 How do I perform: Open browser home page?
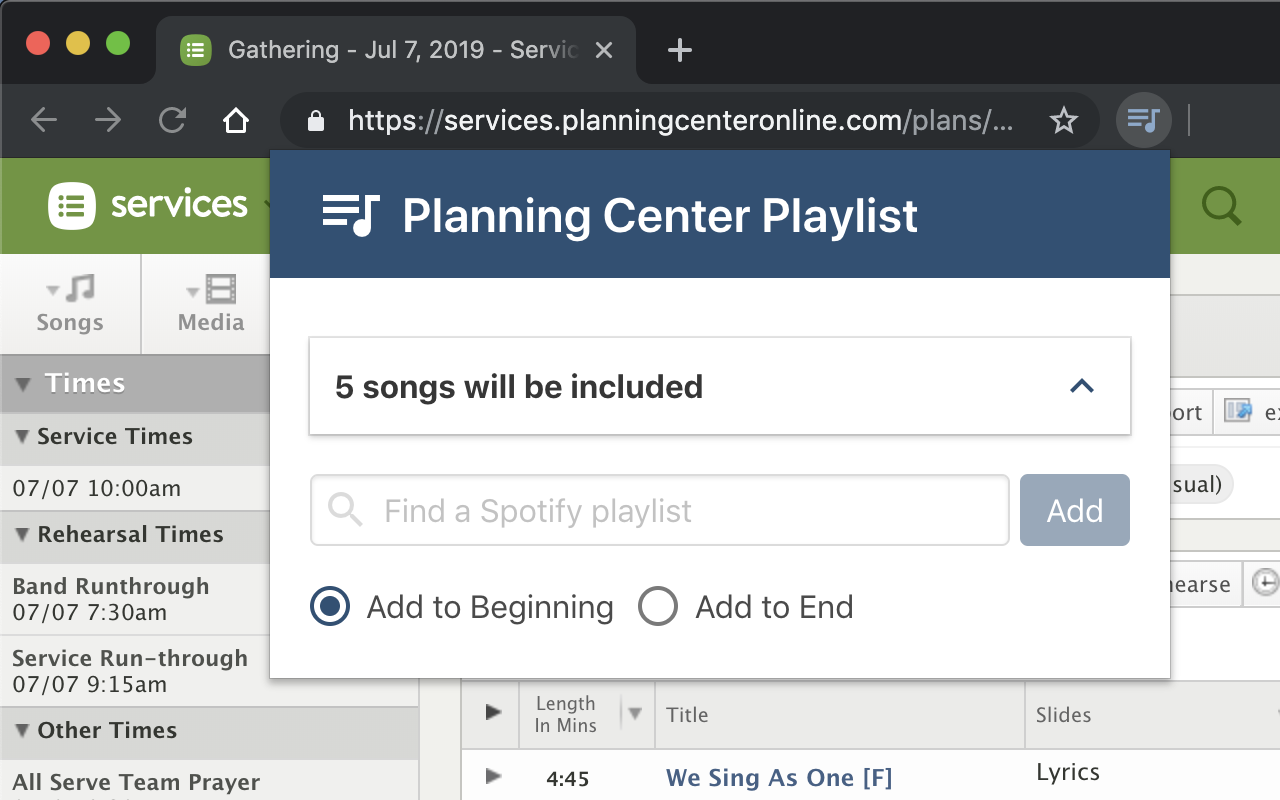click(x=236, y=121)
